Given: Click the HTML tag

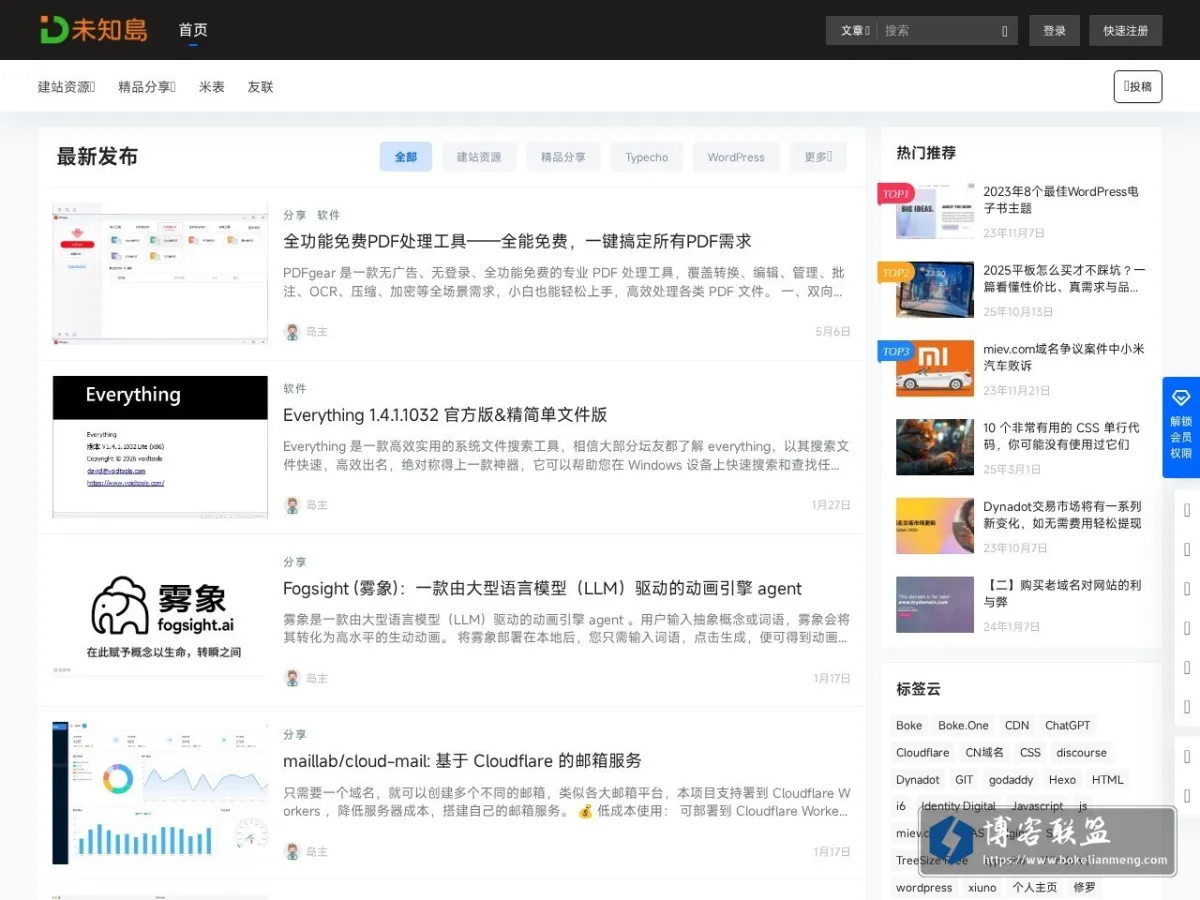Looking at the screenshot, I should pyautogui.click(x=1108, y=780).
